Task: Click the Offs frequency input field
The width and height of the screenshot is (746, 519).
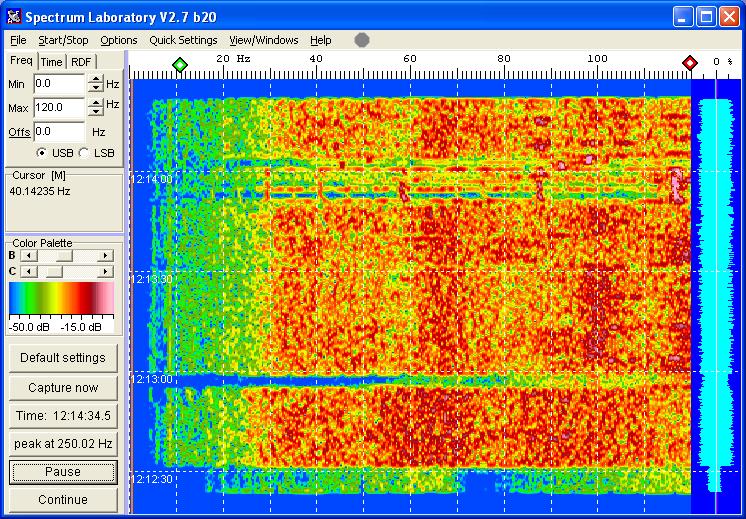Action: pos(58,131)
